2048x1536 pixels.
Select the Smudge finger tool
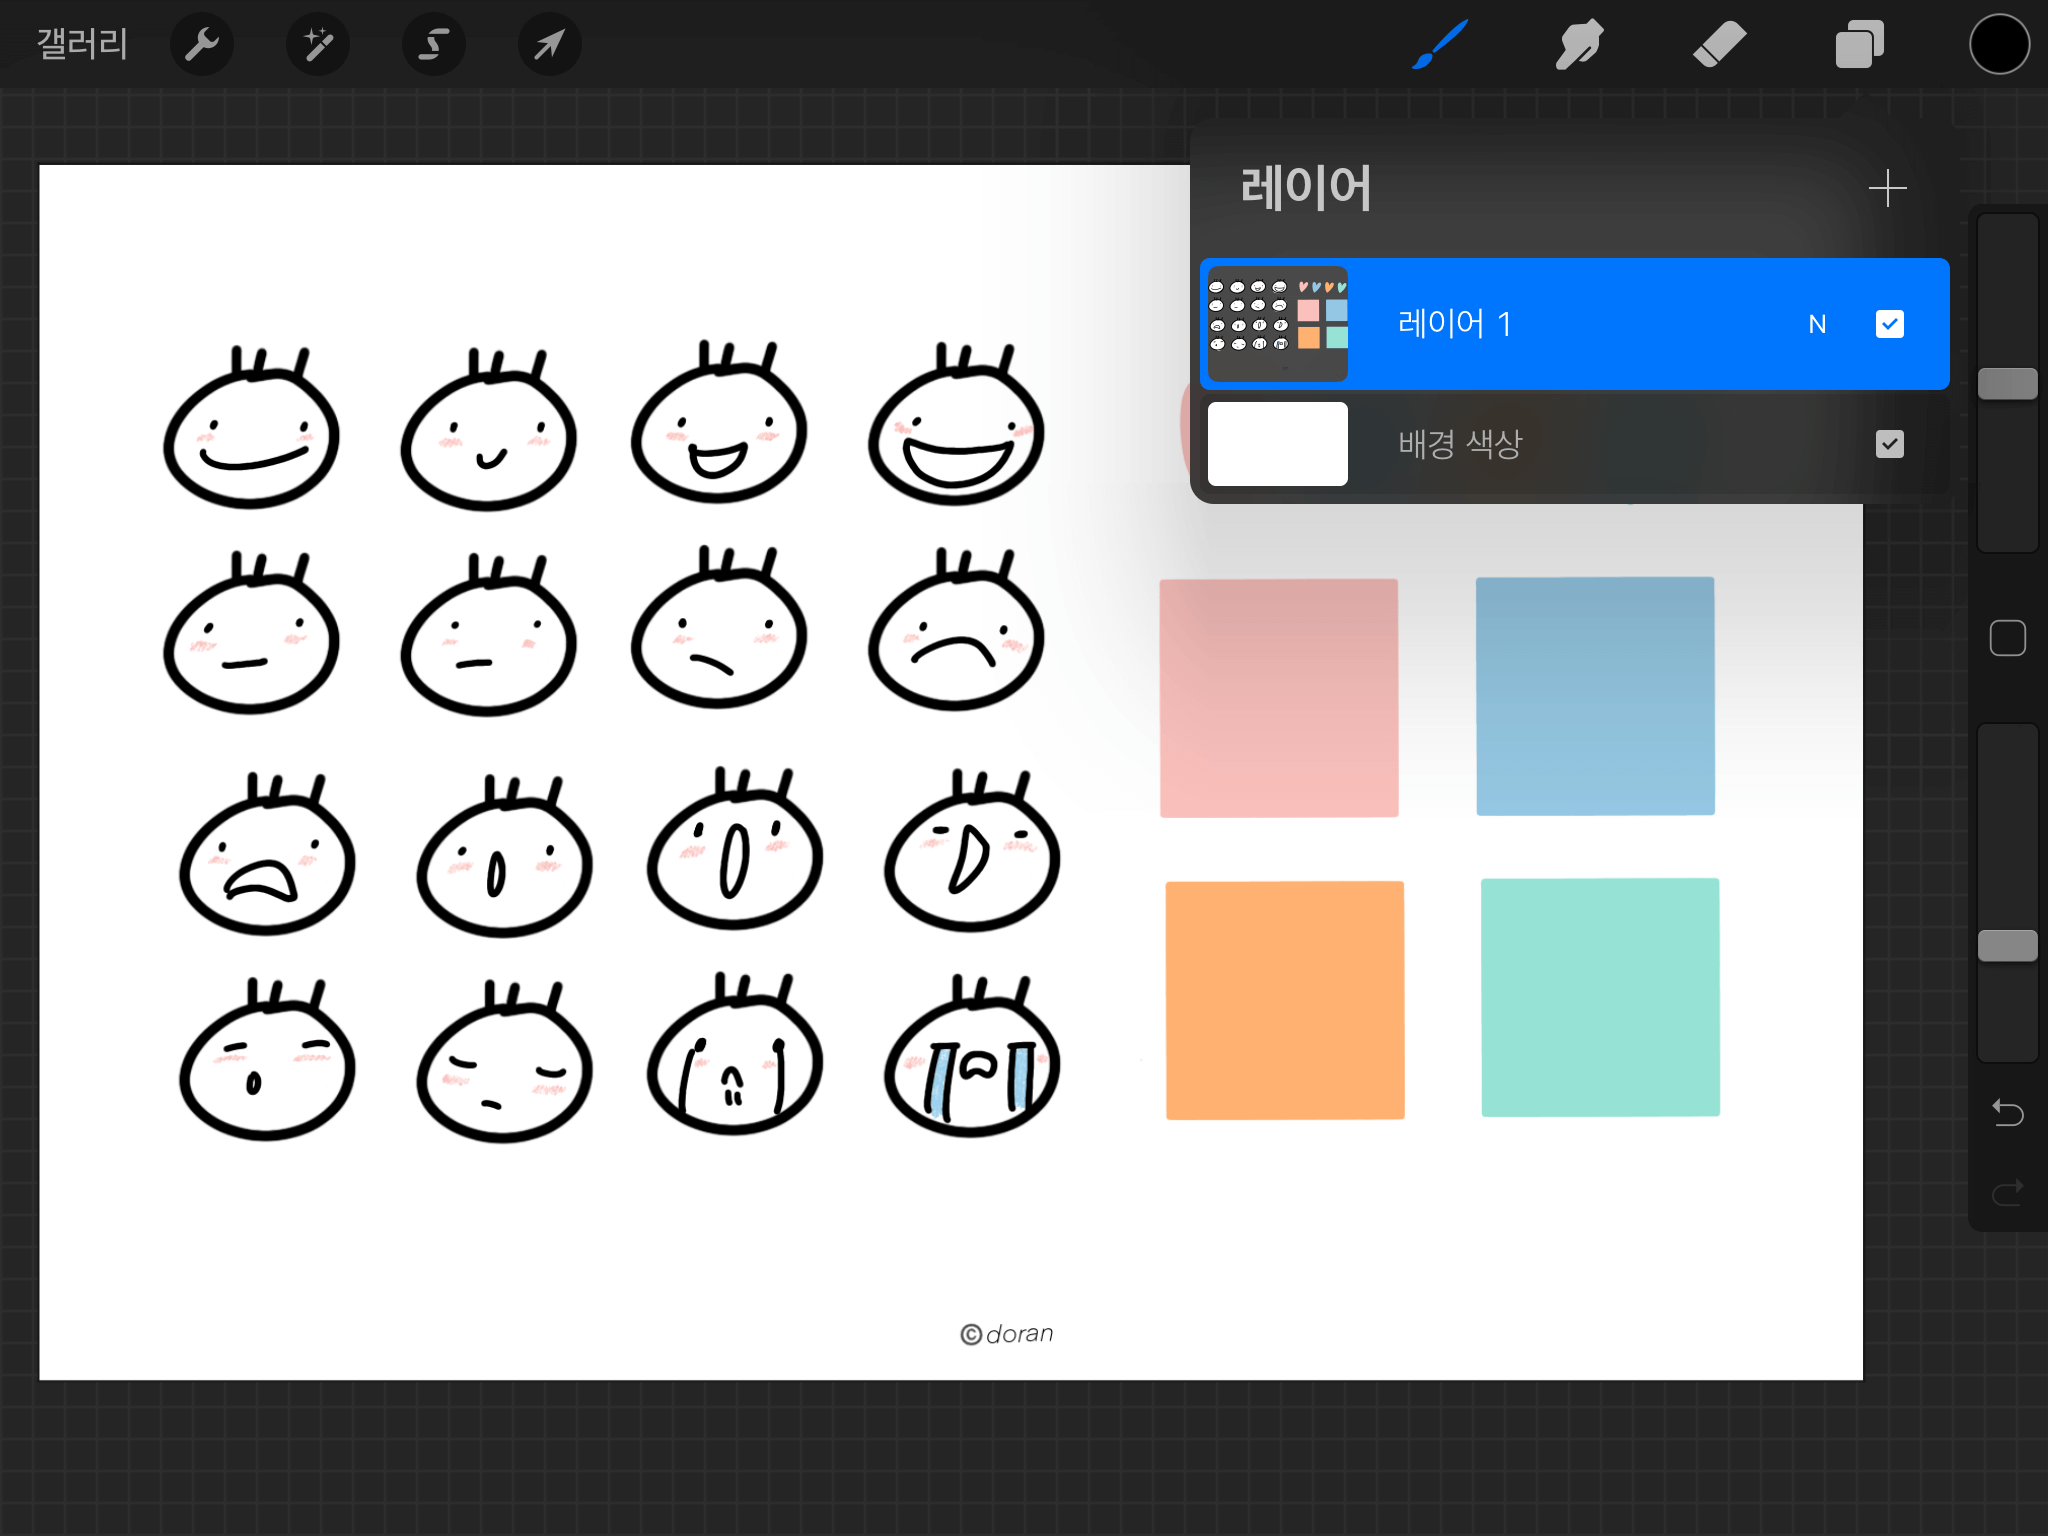point(1579,44)
